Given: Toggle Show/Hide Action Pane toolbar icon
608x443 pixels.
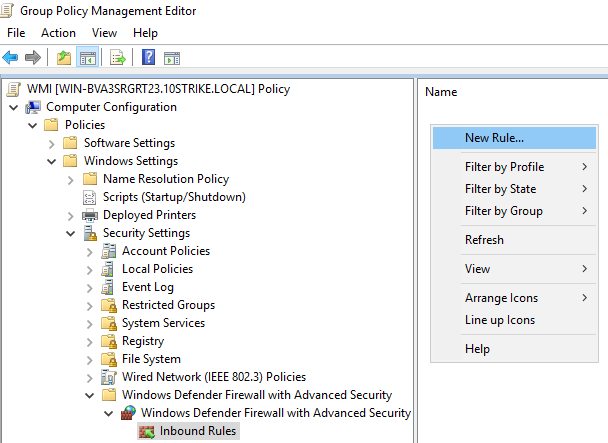Looking at the screenshot, I should tap(172, 58).
